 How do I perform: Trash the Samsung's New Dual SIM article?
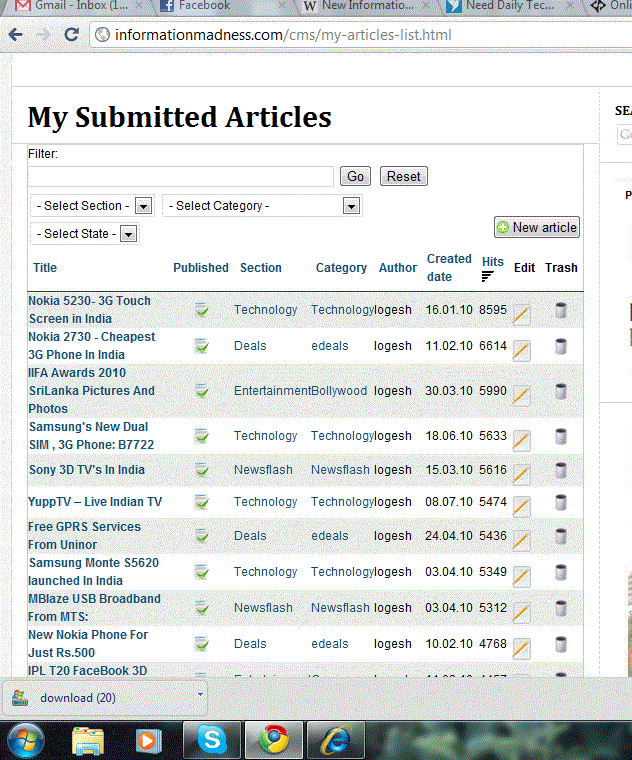tap(561, 436)
